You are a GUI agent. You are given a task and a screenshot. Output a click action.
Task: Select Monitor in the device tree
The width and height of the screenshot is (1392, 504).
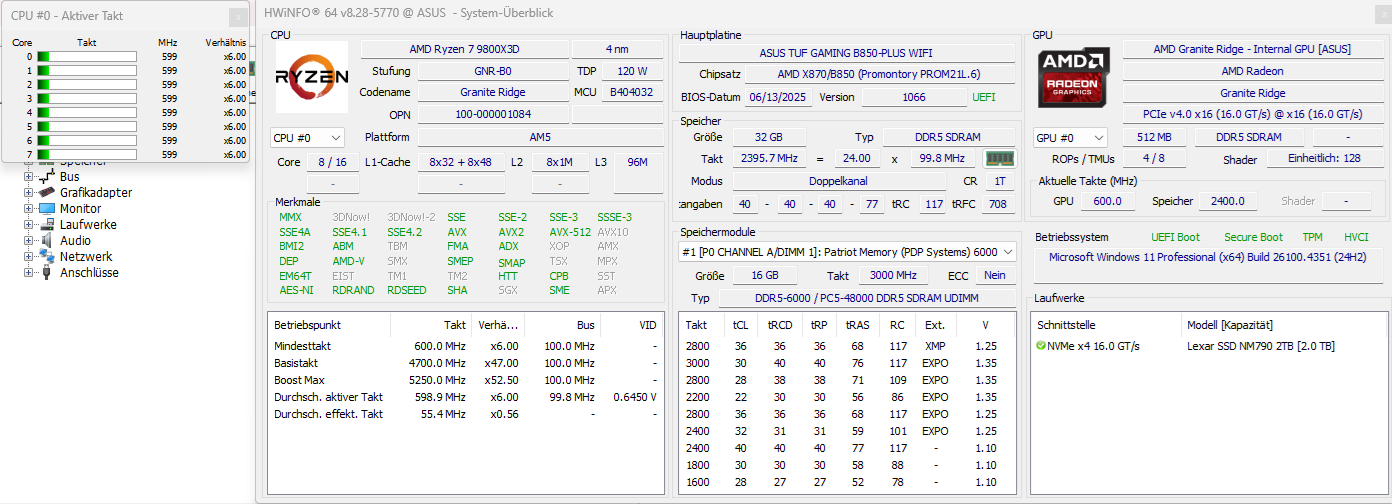pyautogui.click(x=80, y=209)
